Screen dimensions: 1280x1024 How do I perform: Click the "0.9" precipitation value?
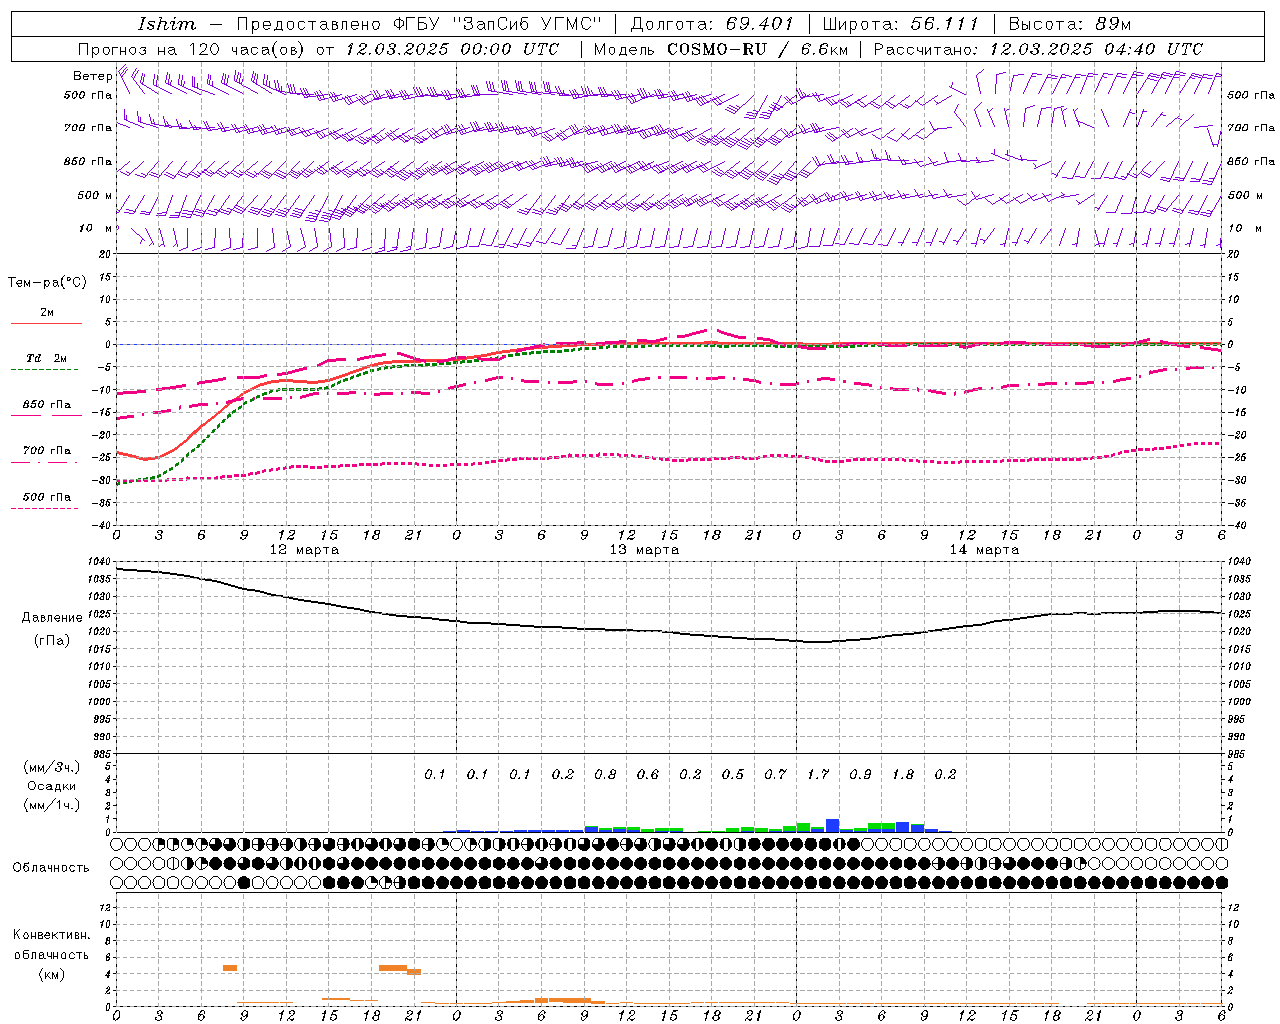860,774
